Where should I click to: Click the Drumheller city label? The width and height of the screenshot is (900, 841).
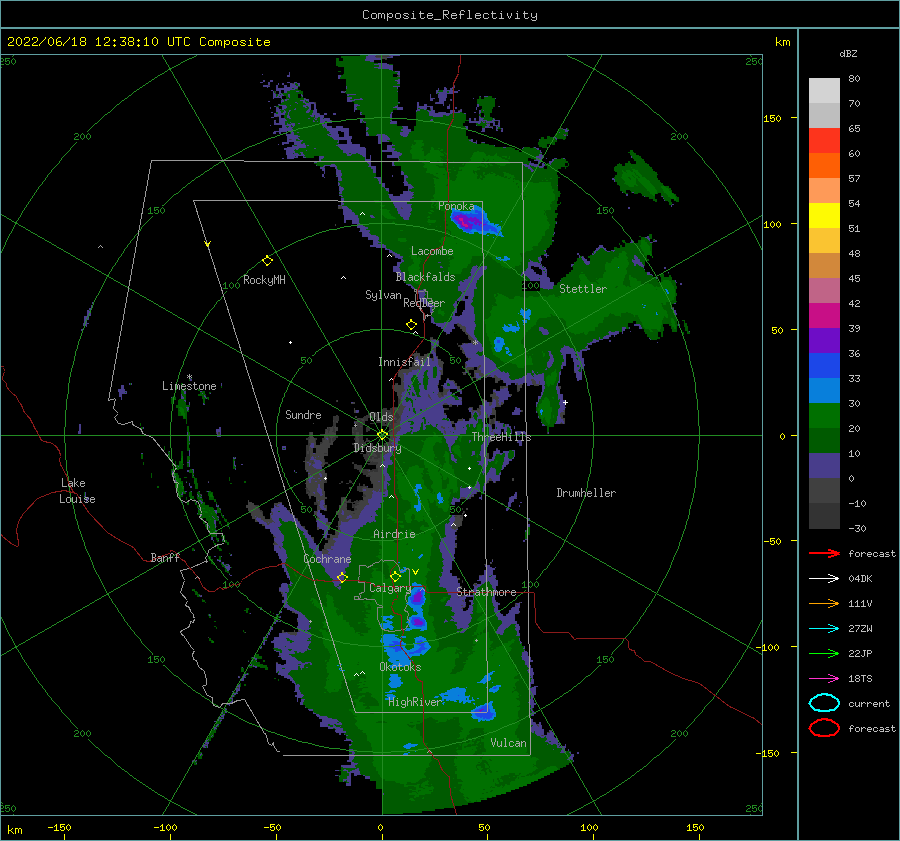[586, 493]
